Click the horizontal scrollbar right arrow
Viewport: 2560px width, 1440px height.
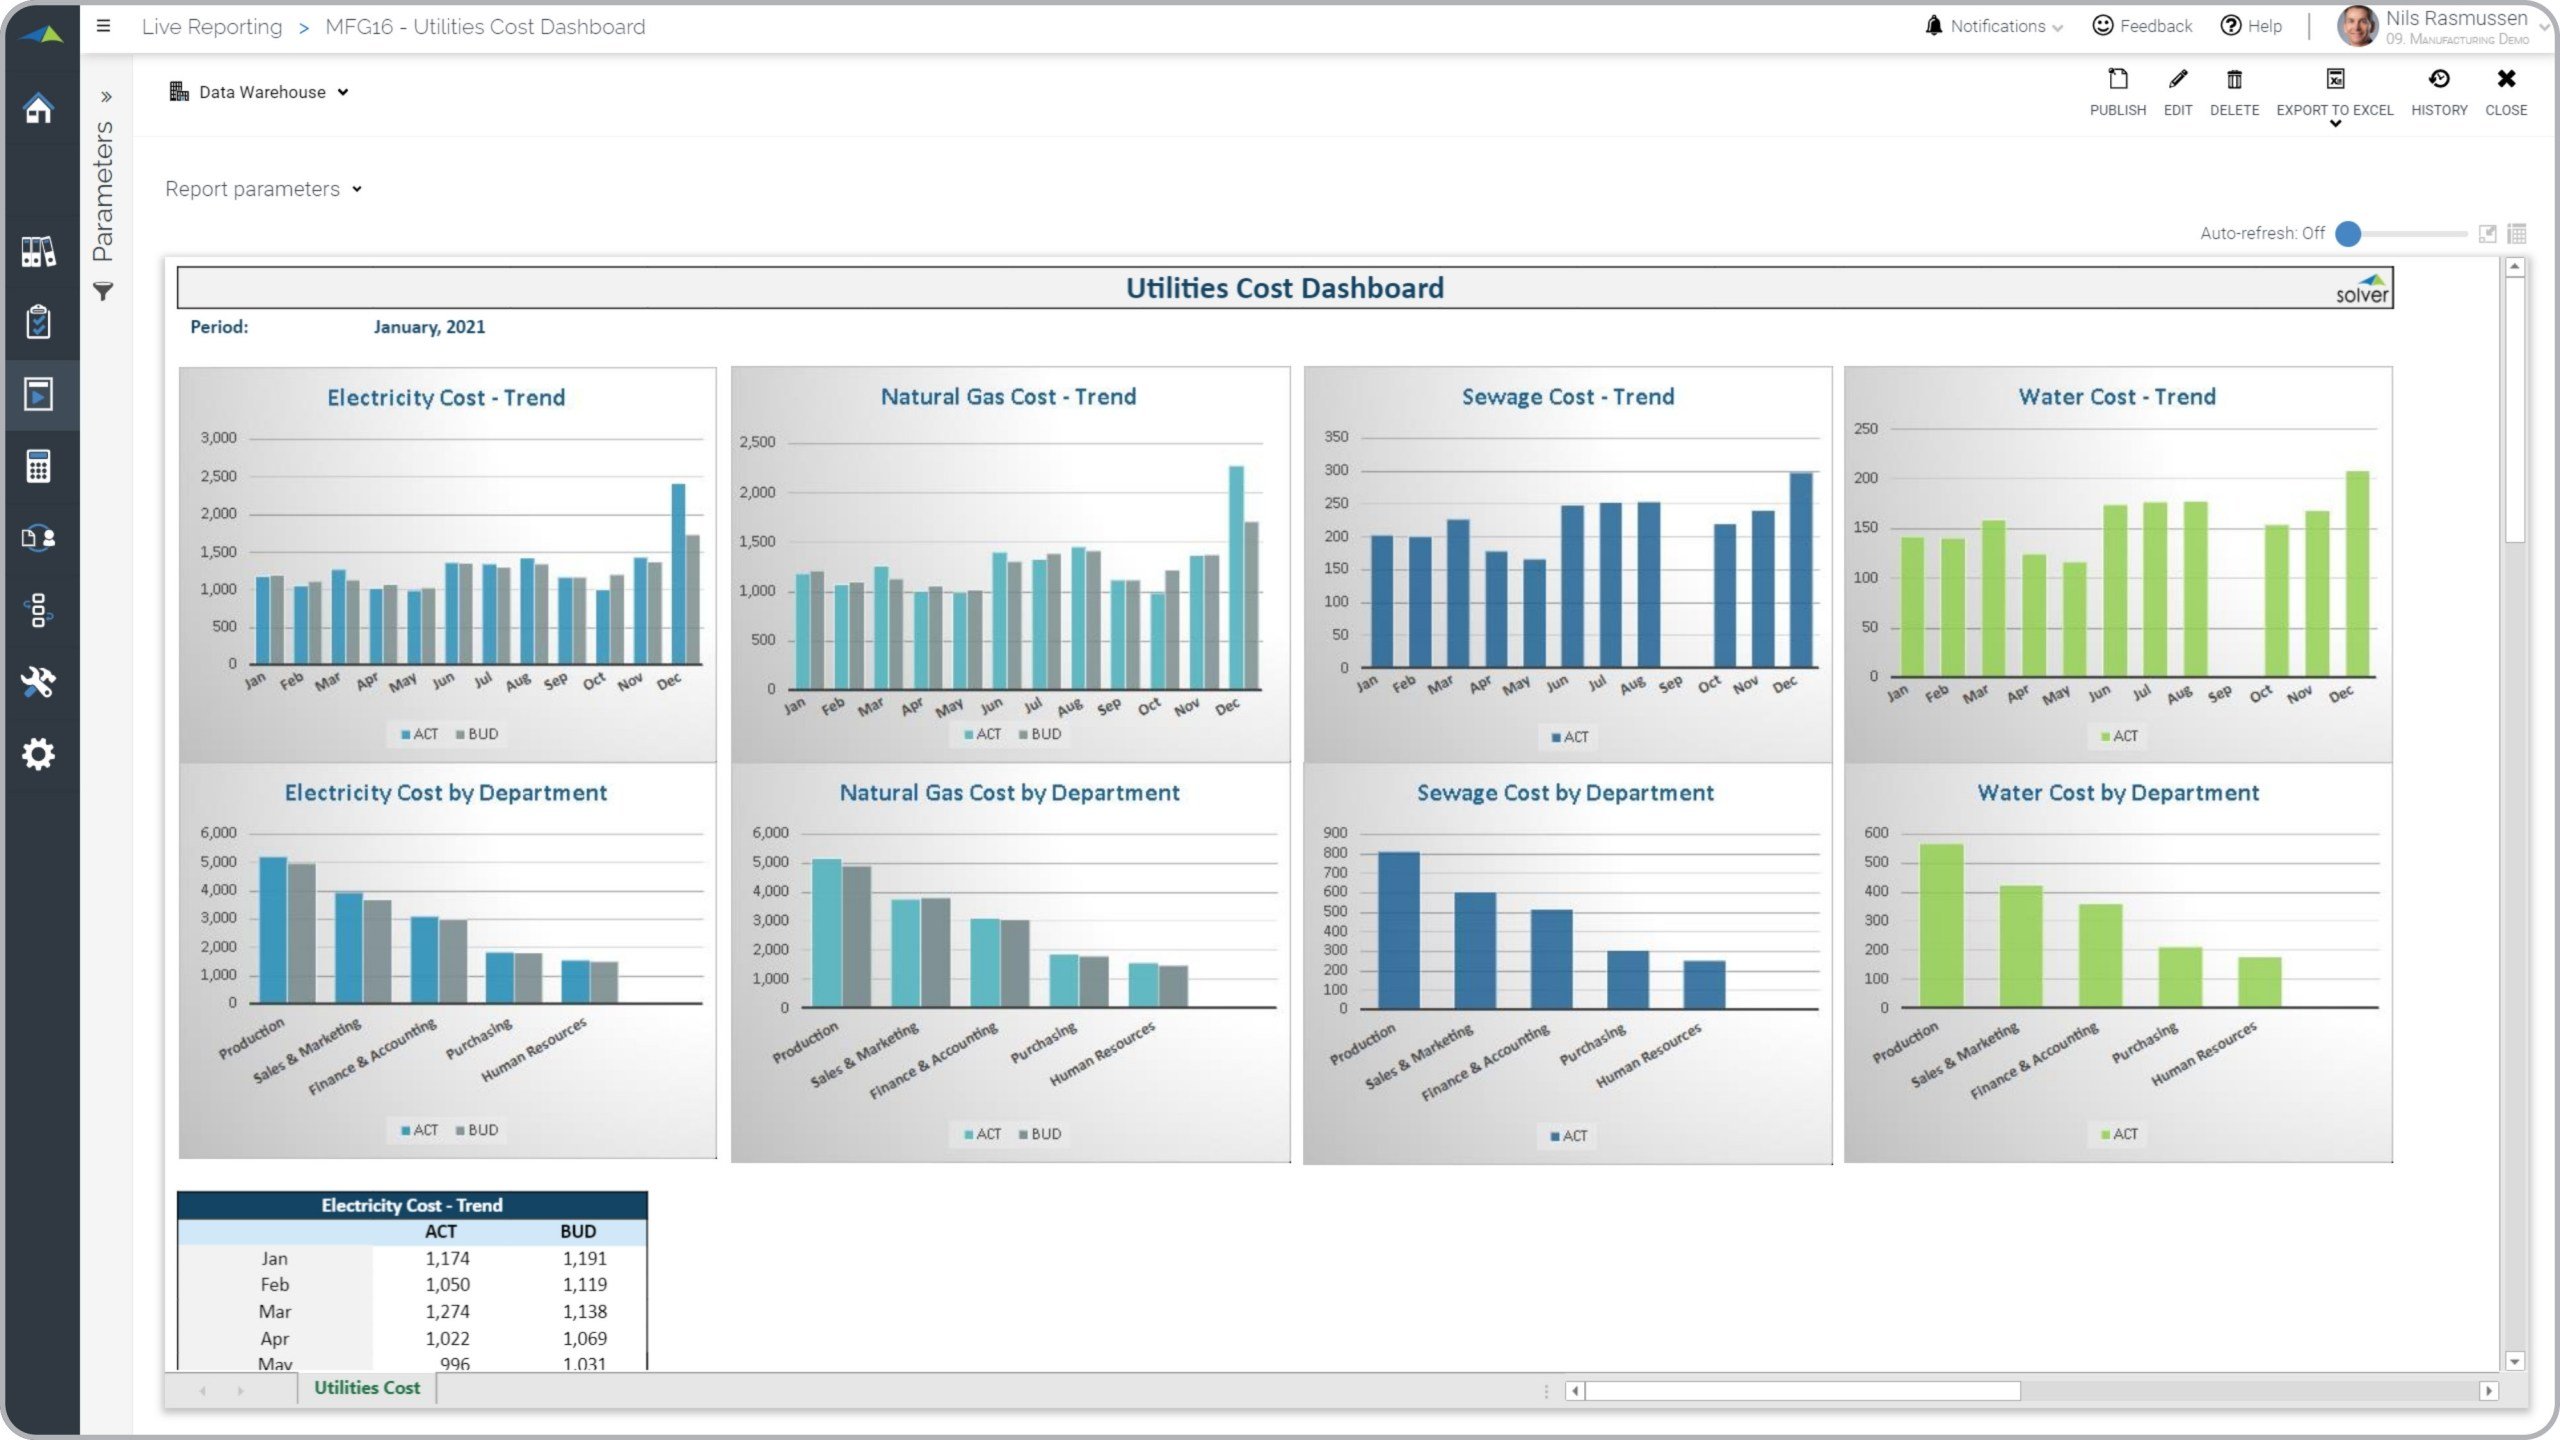(x=2488, y=1391)
